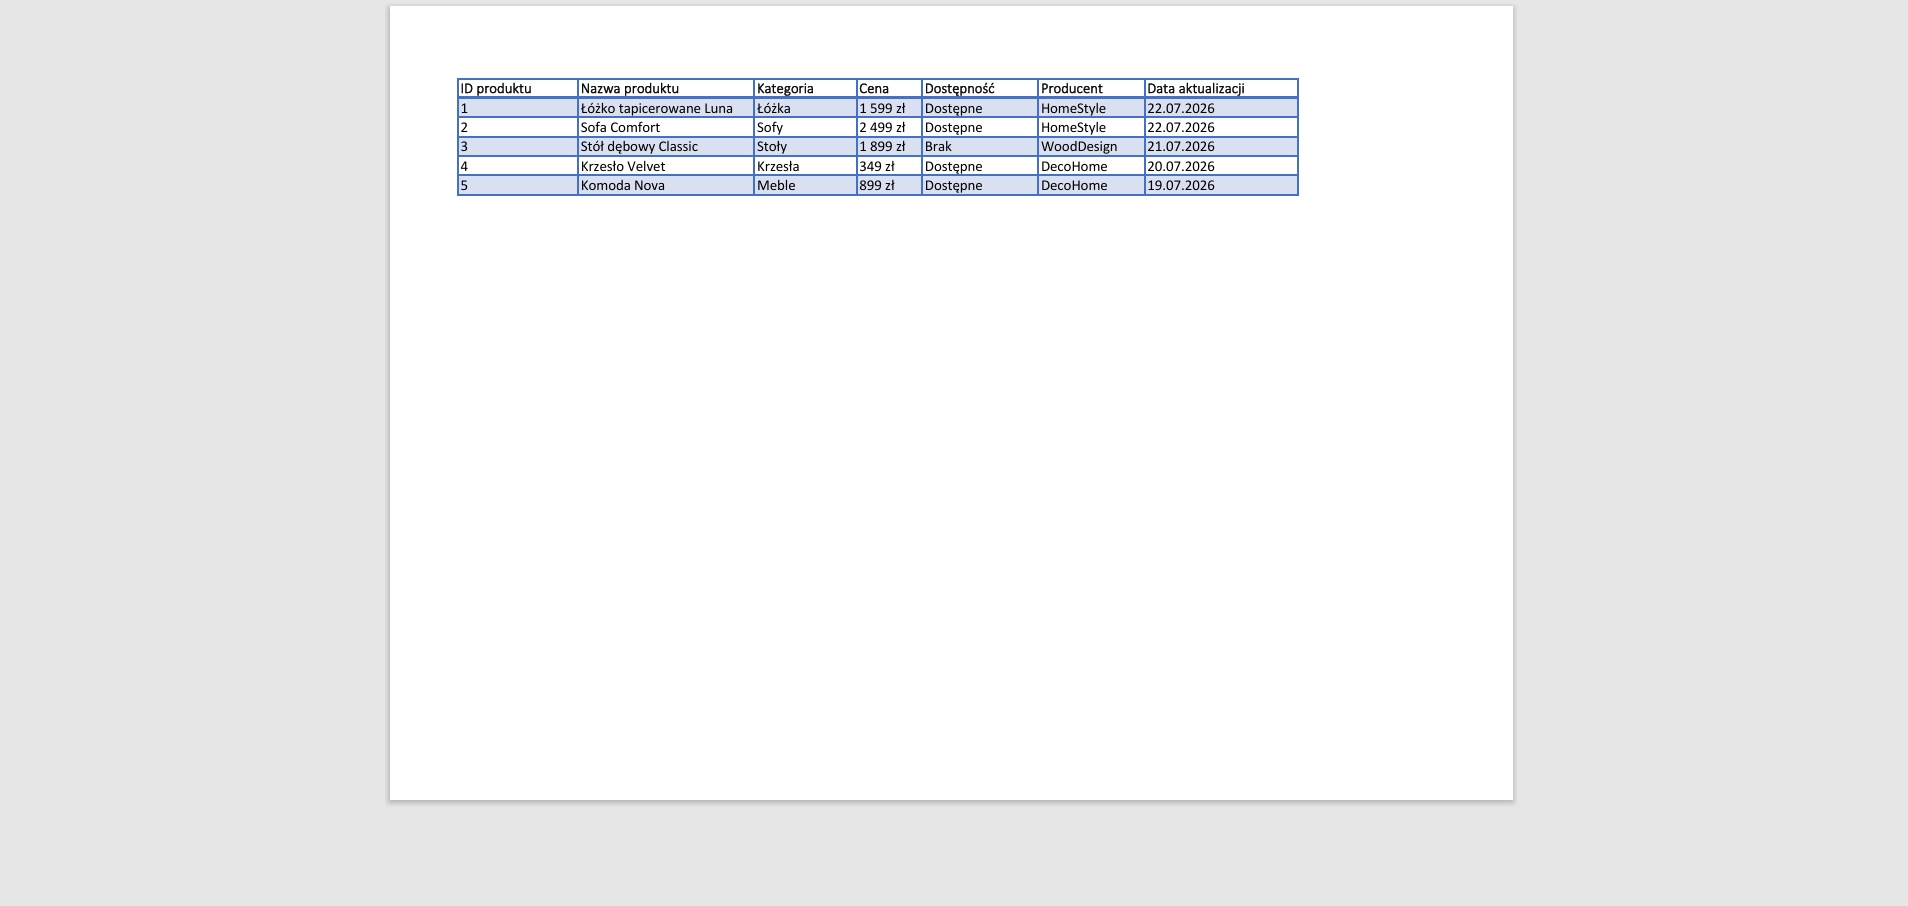Select the 'Stoły' category cell
Screen dimensions: 1908x906
805,146
